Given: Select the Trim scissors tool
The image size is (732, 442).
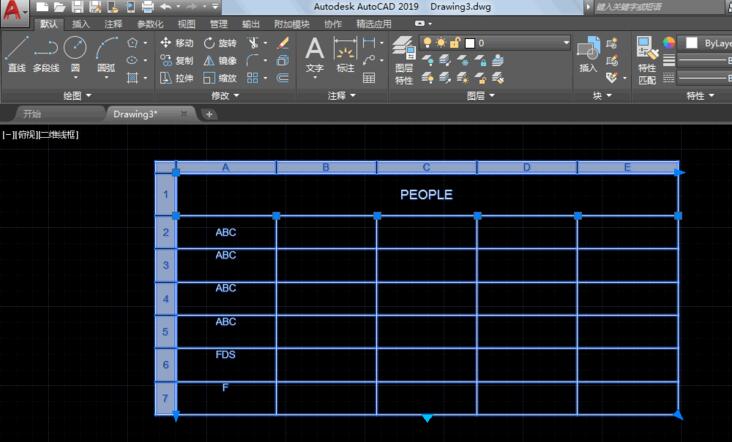Looking at the screenshot, I should tap(253, 43).
